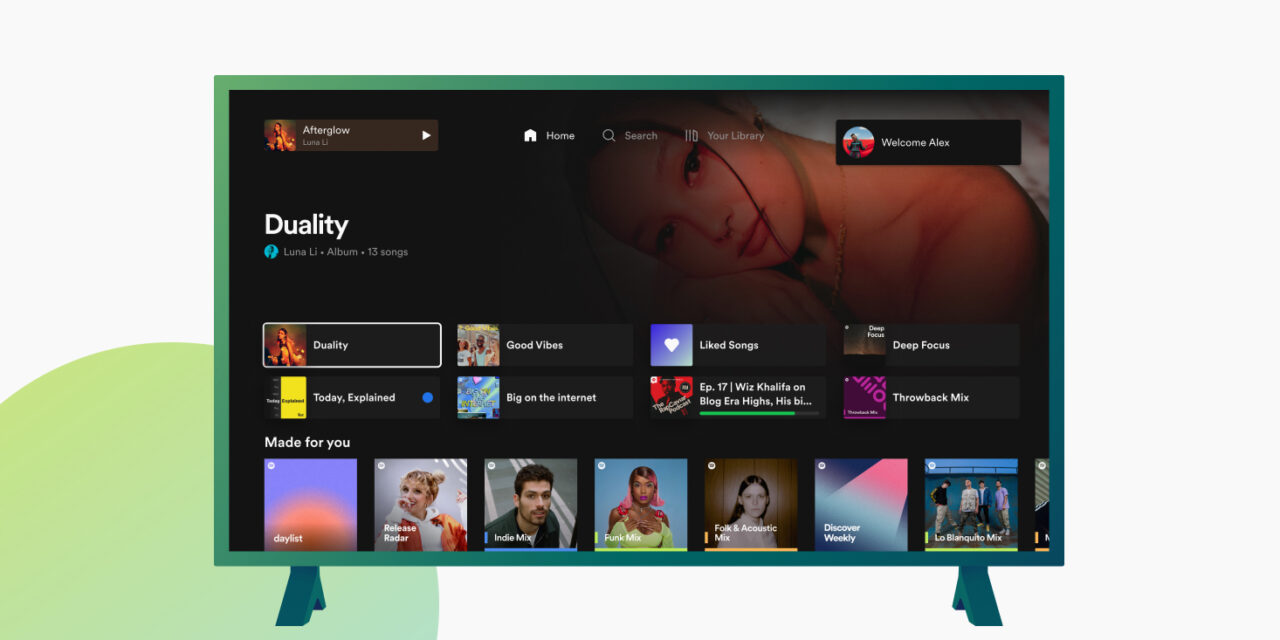This screenshot has width=1280, height=640.
Task: Select the Release Radar cover
Action: [x=420, y=504]
